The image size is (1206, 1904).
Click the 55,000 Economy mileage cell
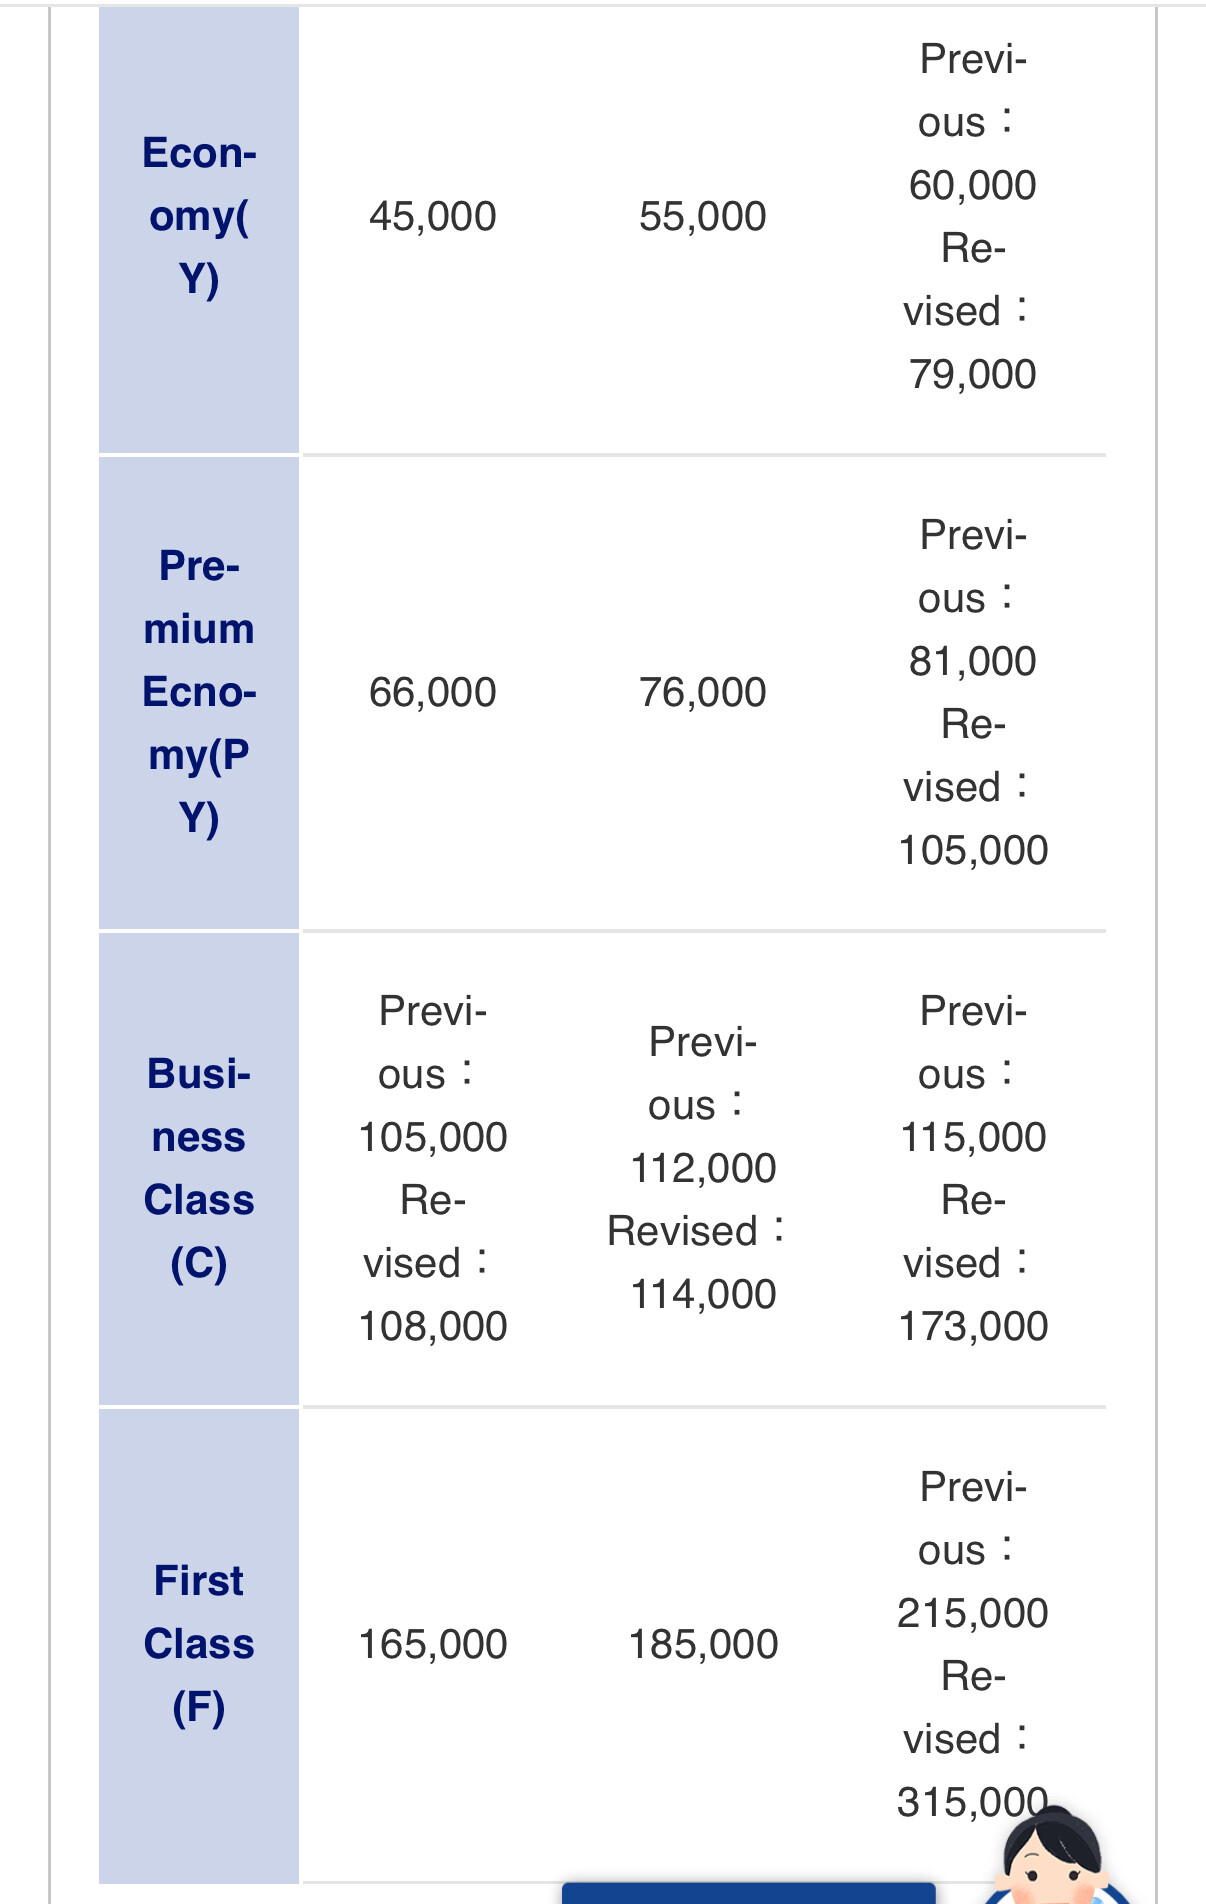702,216
